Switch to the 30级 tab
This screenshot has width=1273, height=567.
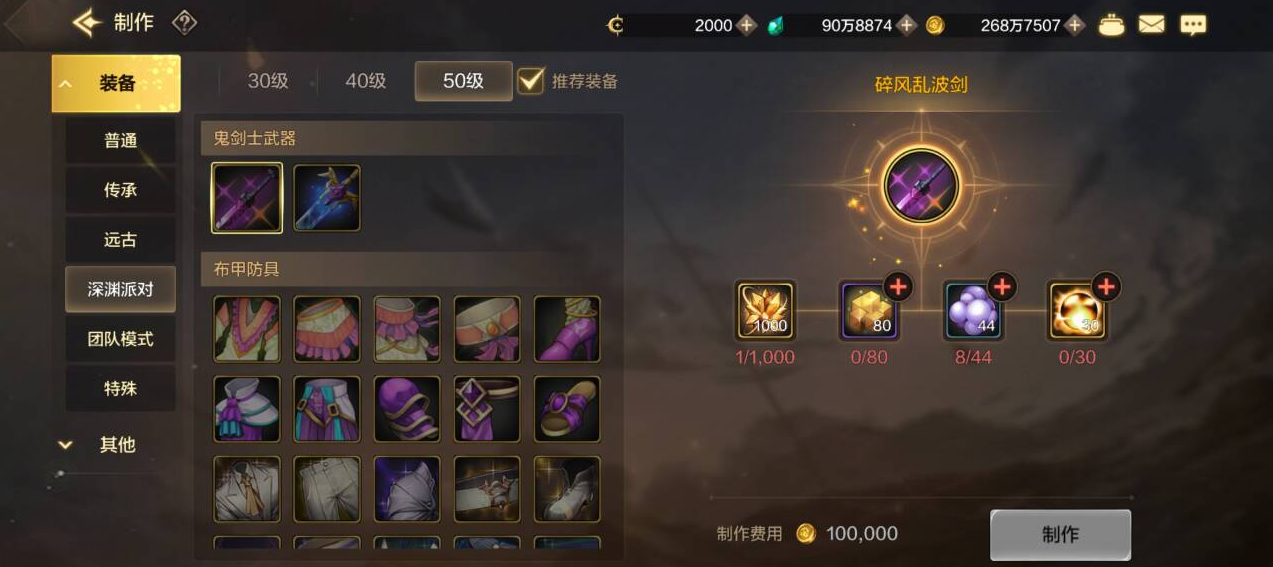click(268, 81)
